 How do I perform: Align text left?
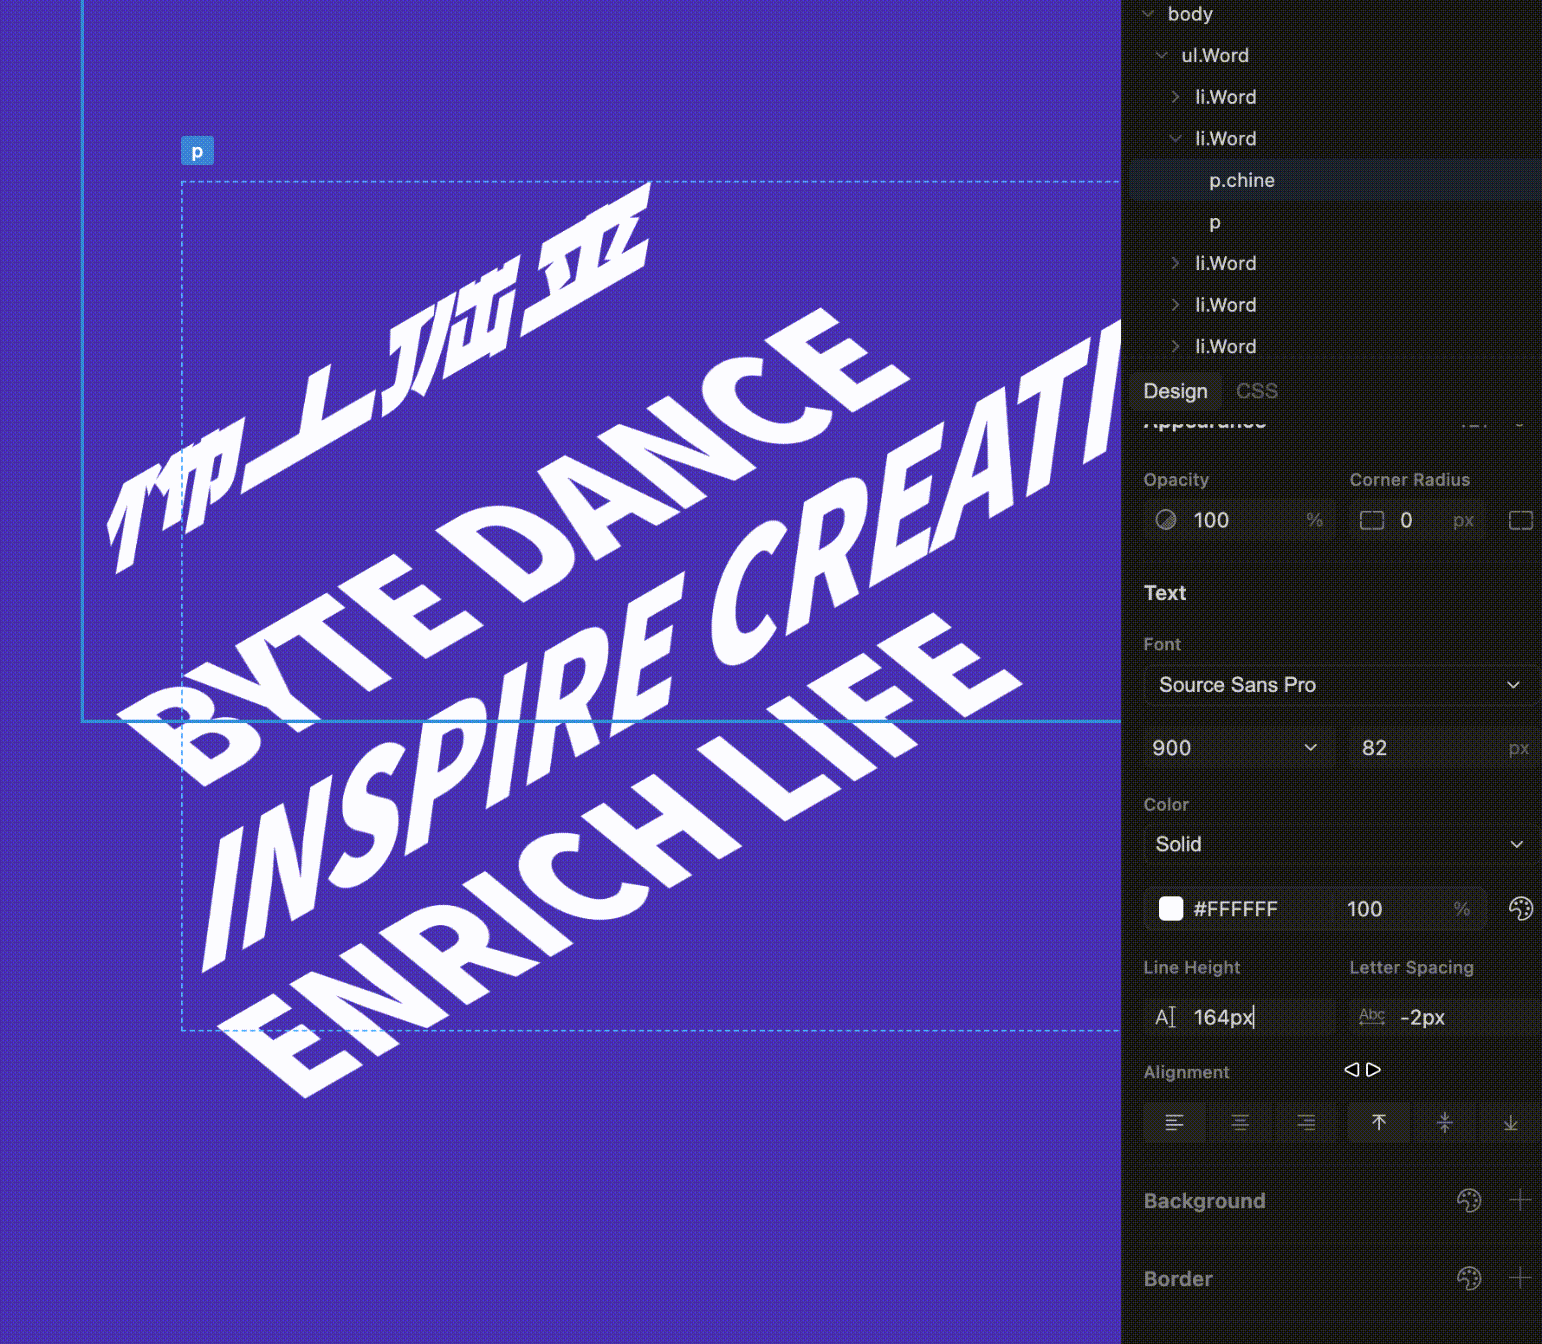(1175, 1123)
